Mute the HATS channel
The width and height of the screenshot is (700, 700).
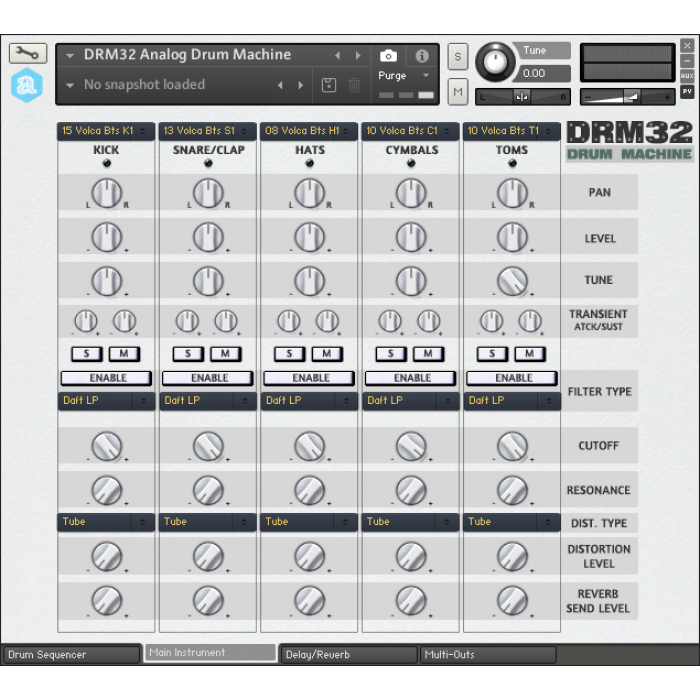point(327,354)
